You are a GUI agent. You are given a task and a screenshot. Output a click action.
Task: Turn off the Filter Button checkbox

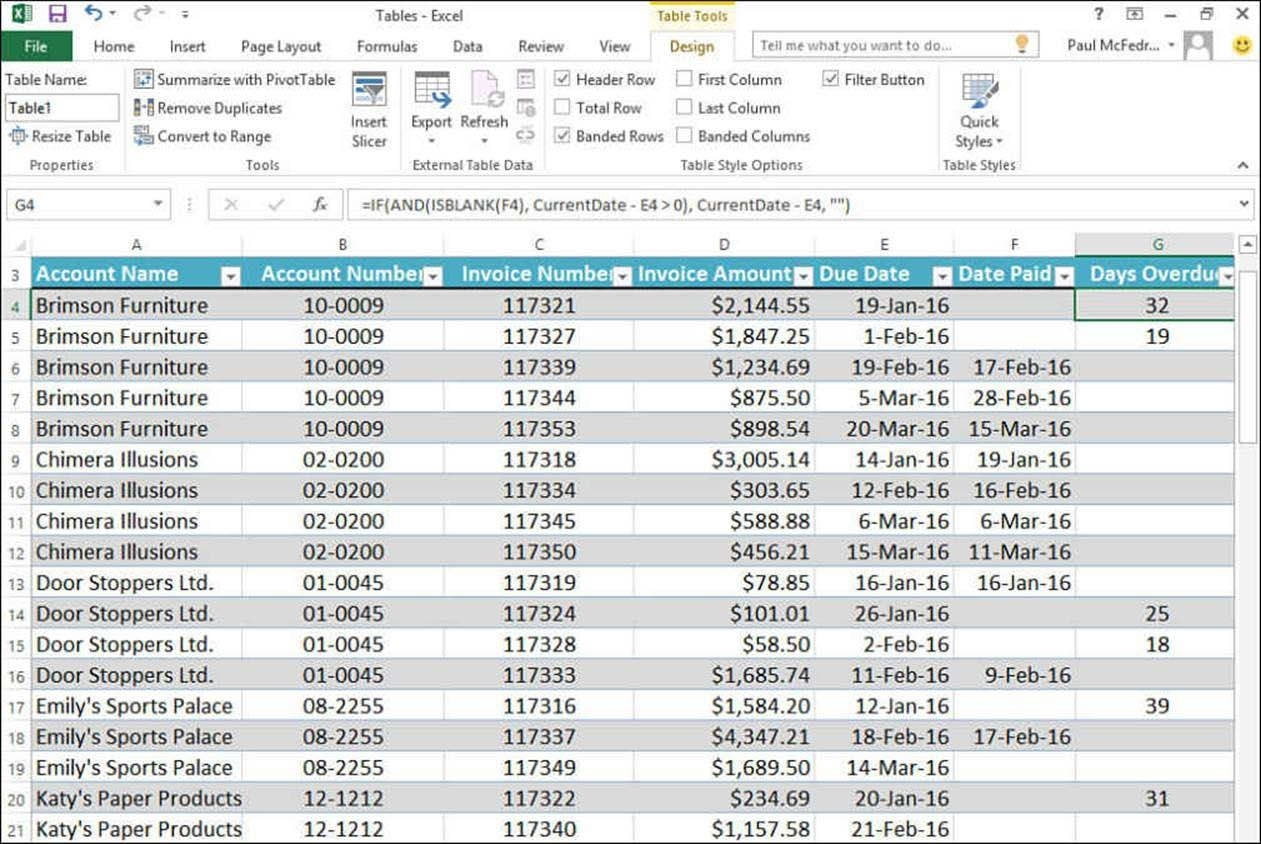pos(831,79)
